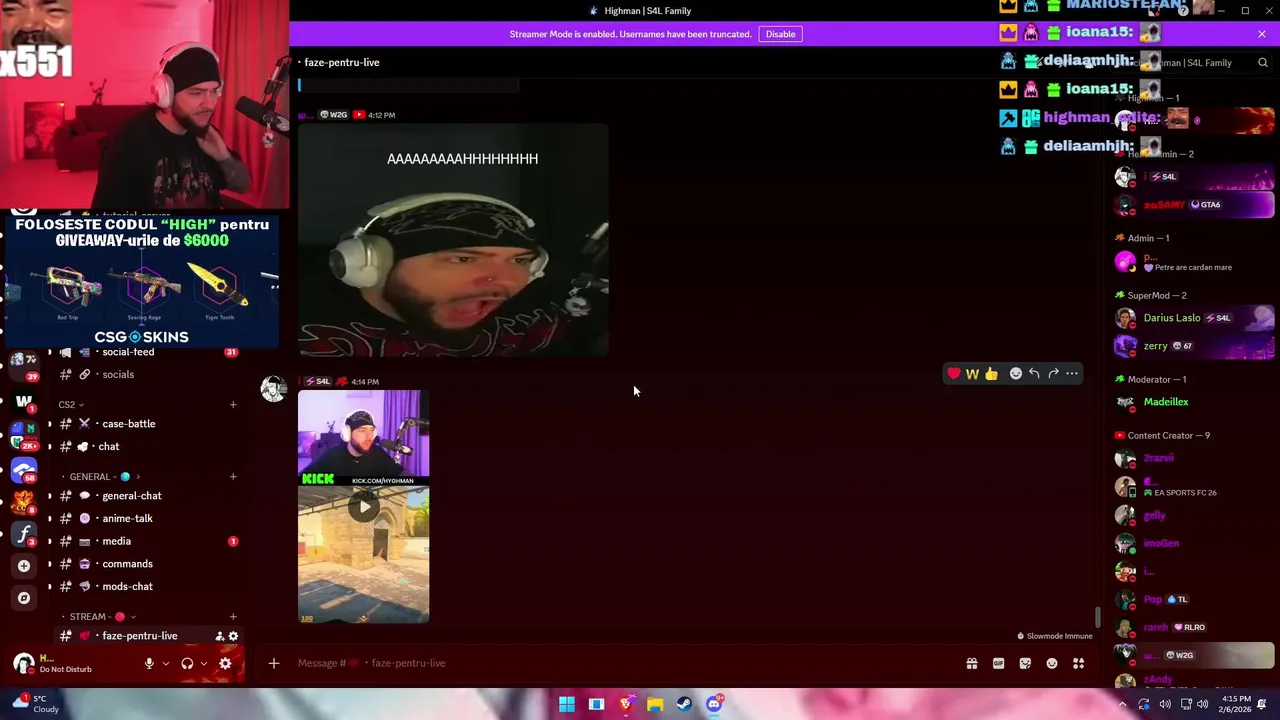Add channel to GENERAL category

[233, 477]
